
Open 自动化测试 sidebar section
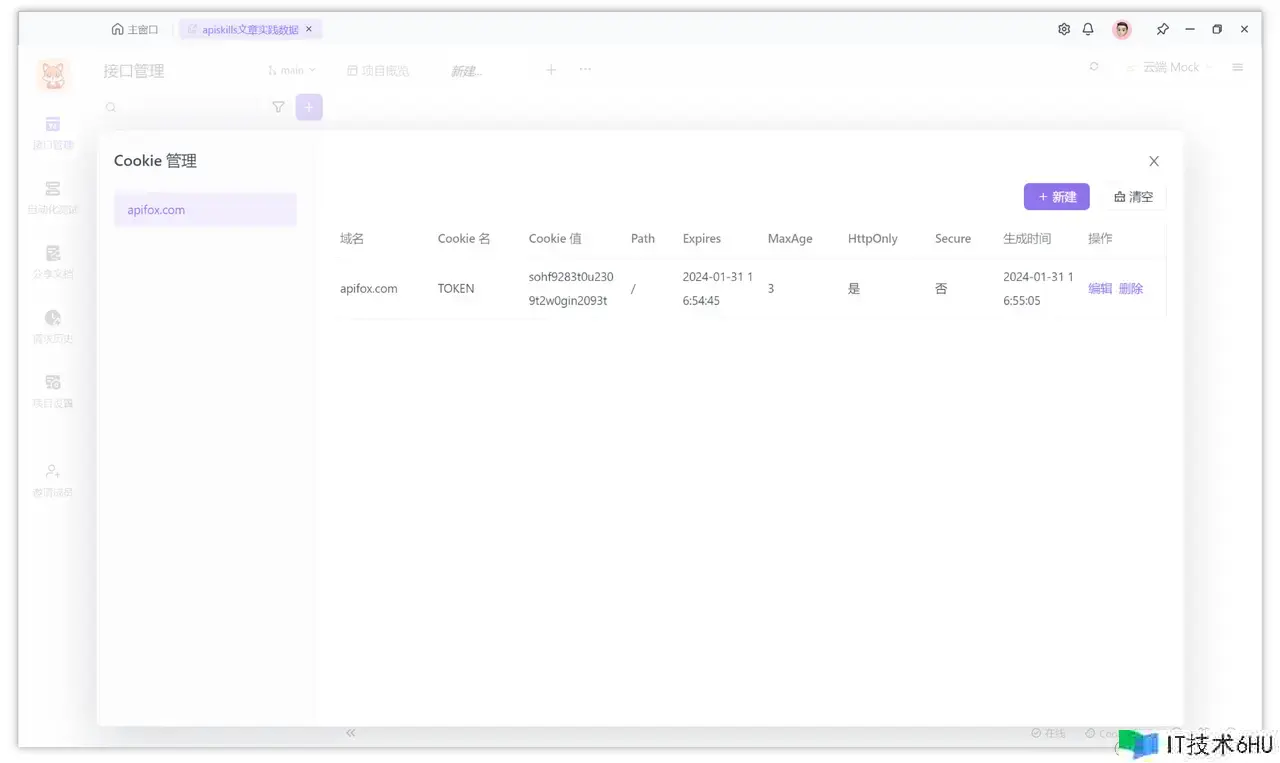pos(53,198)
